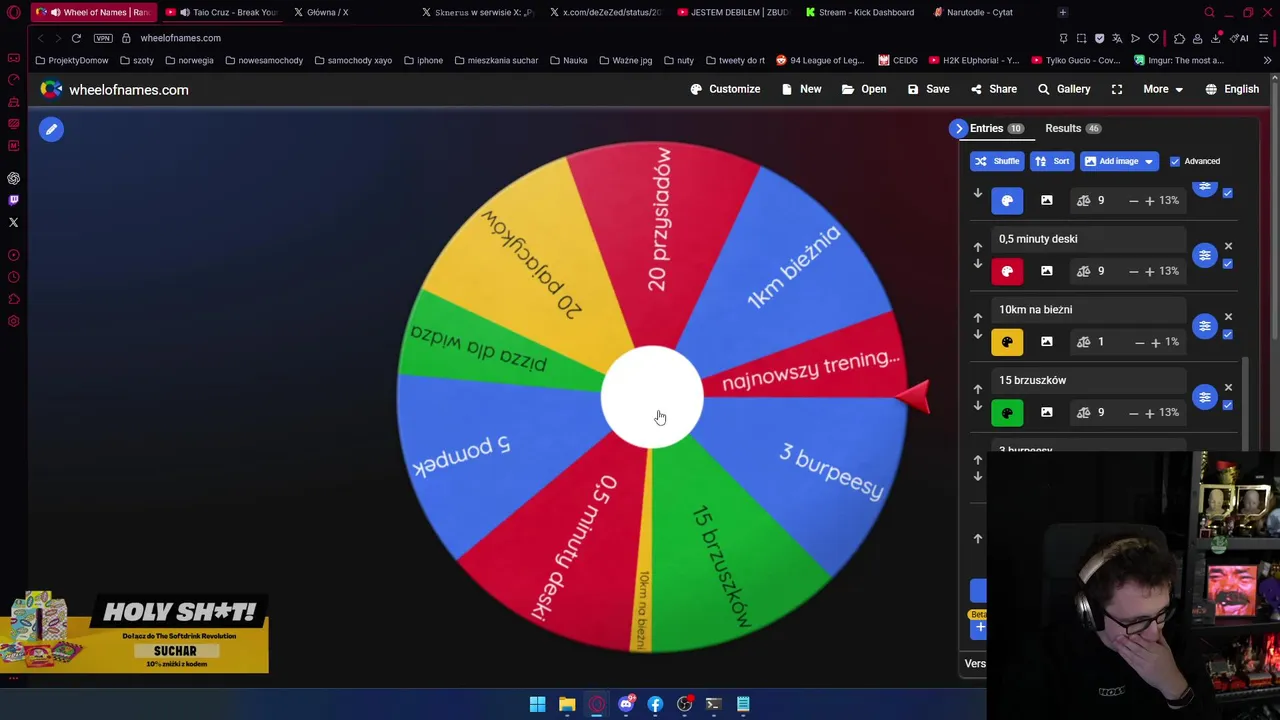Move 15 brzuszków entry up

978,388
